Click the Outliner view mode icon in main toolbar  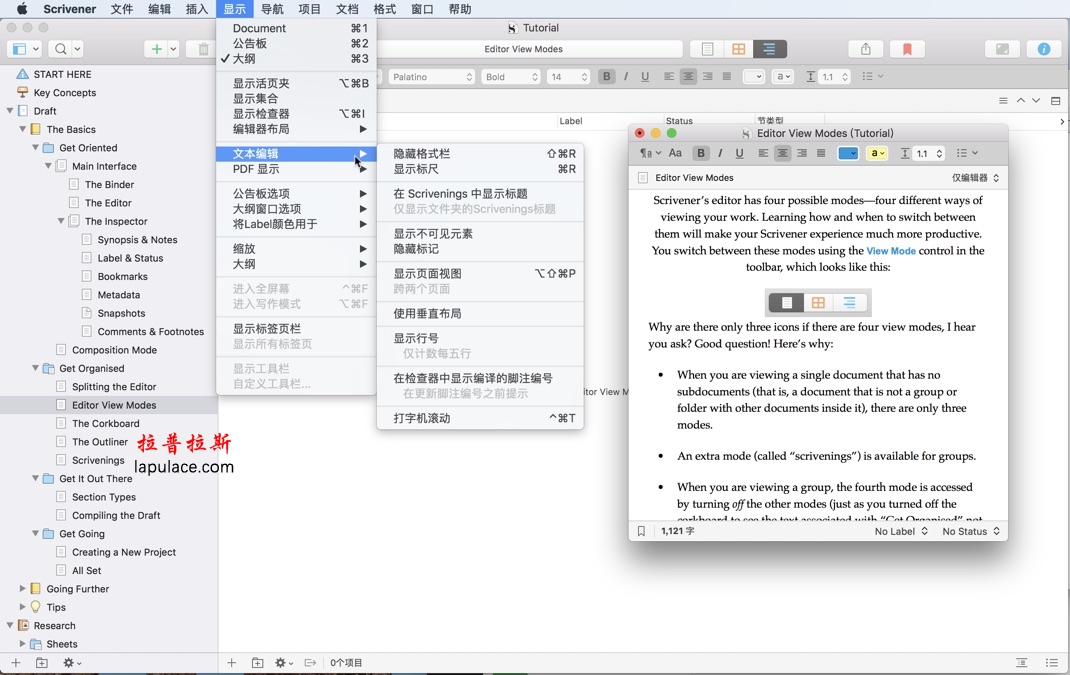770,49
